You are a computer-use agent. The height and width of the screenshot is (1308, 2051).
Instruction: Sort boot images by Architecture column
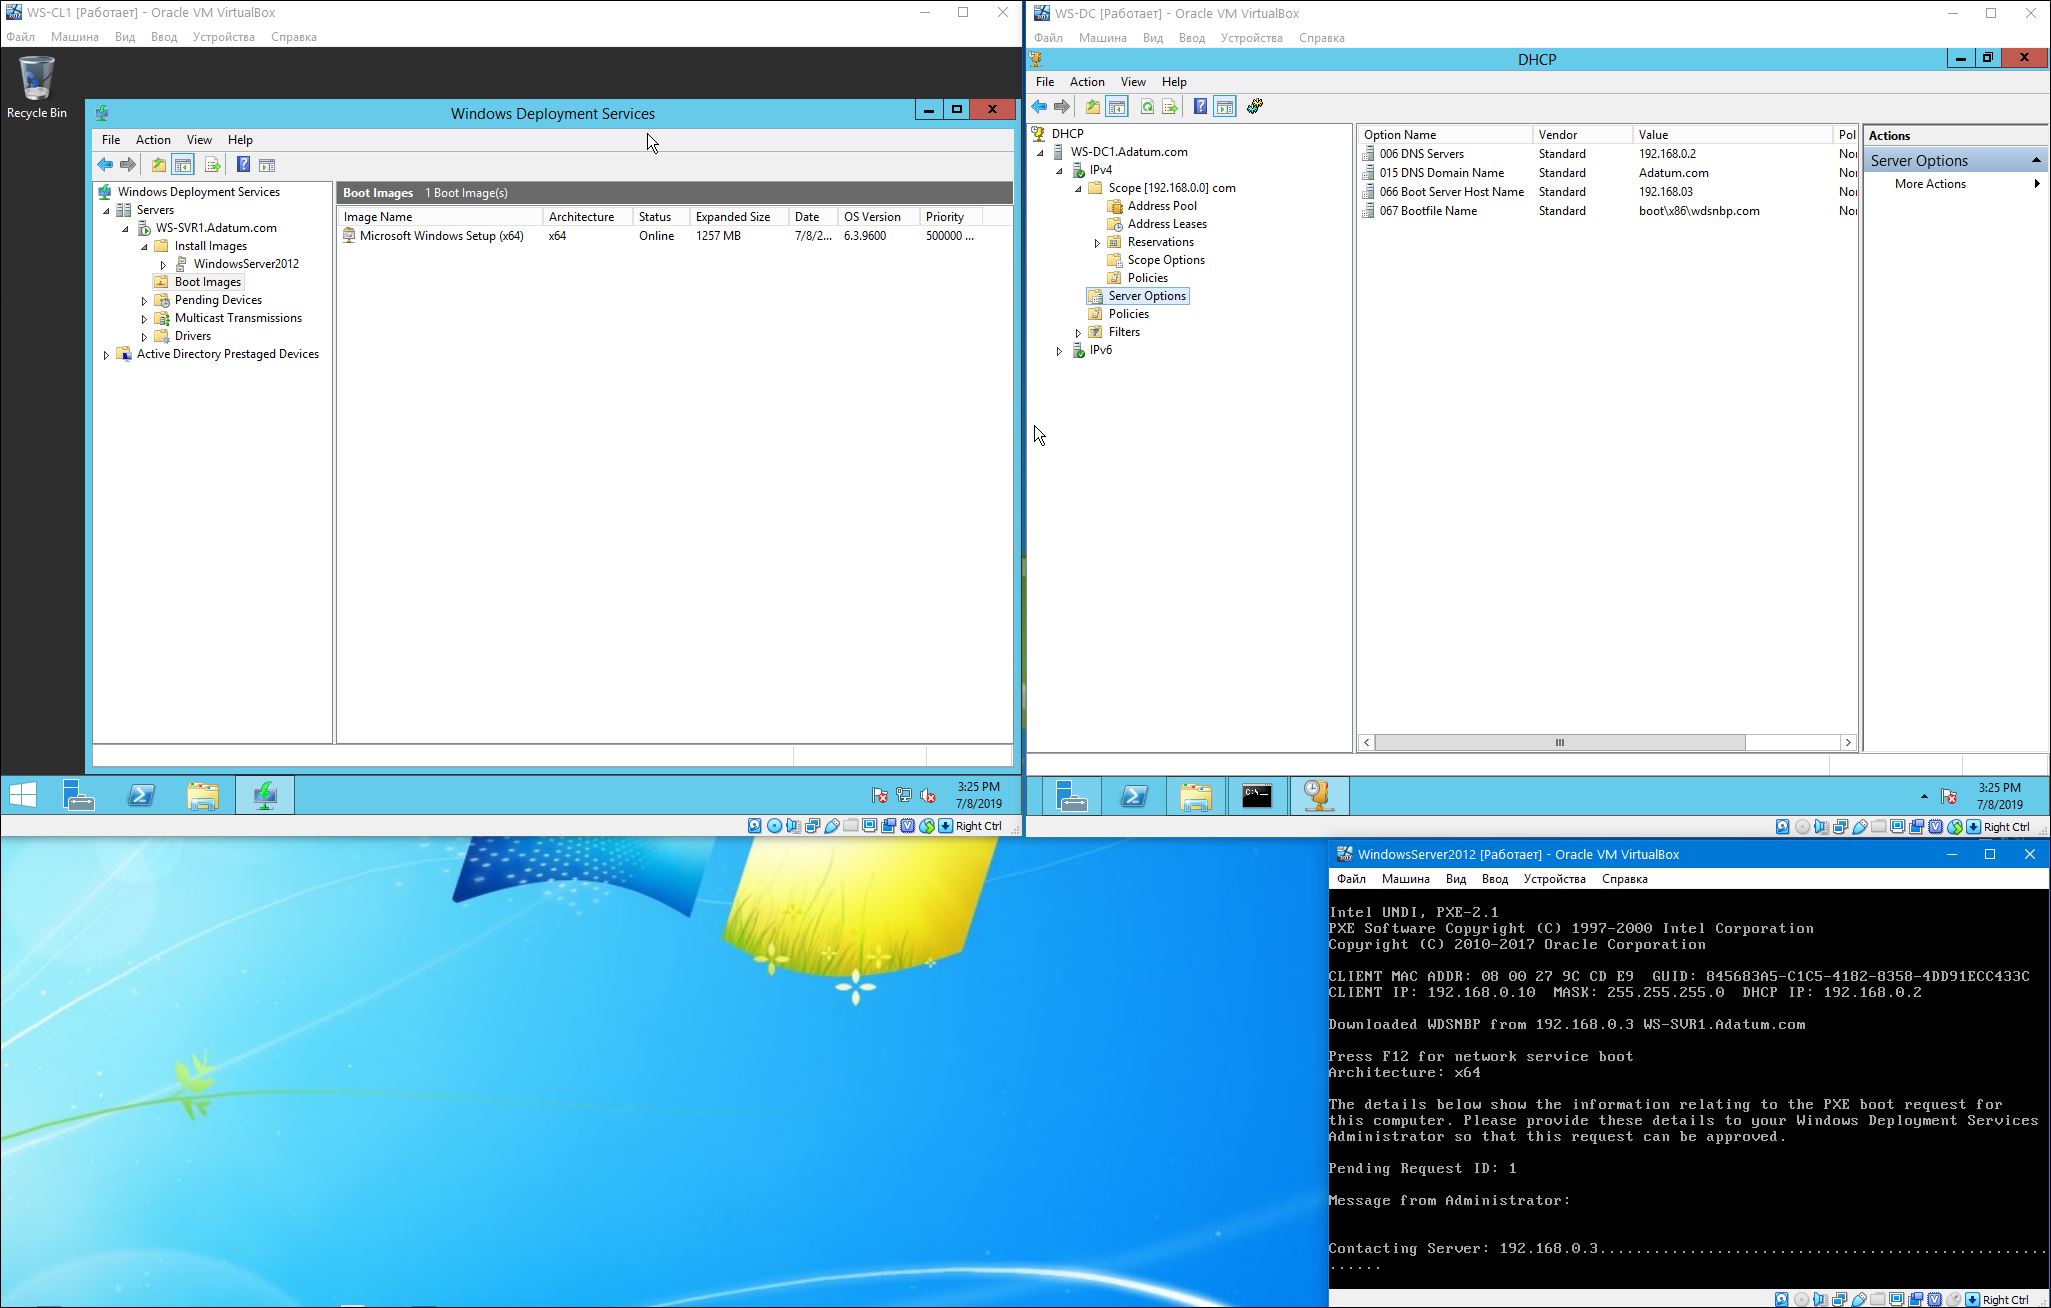point(587,217)
